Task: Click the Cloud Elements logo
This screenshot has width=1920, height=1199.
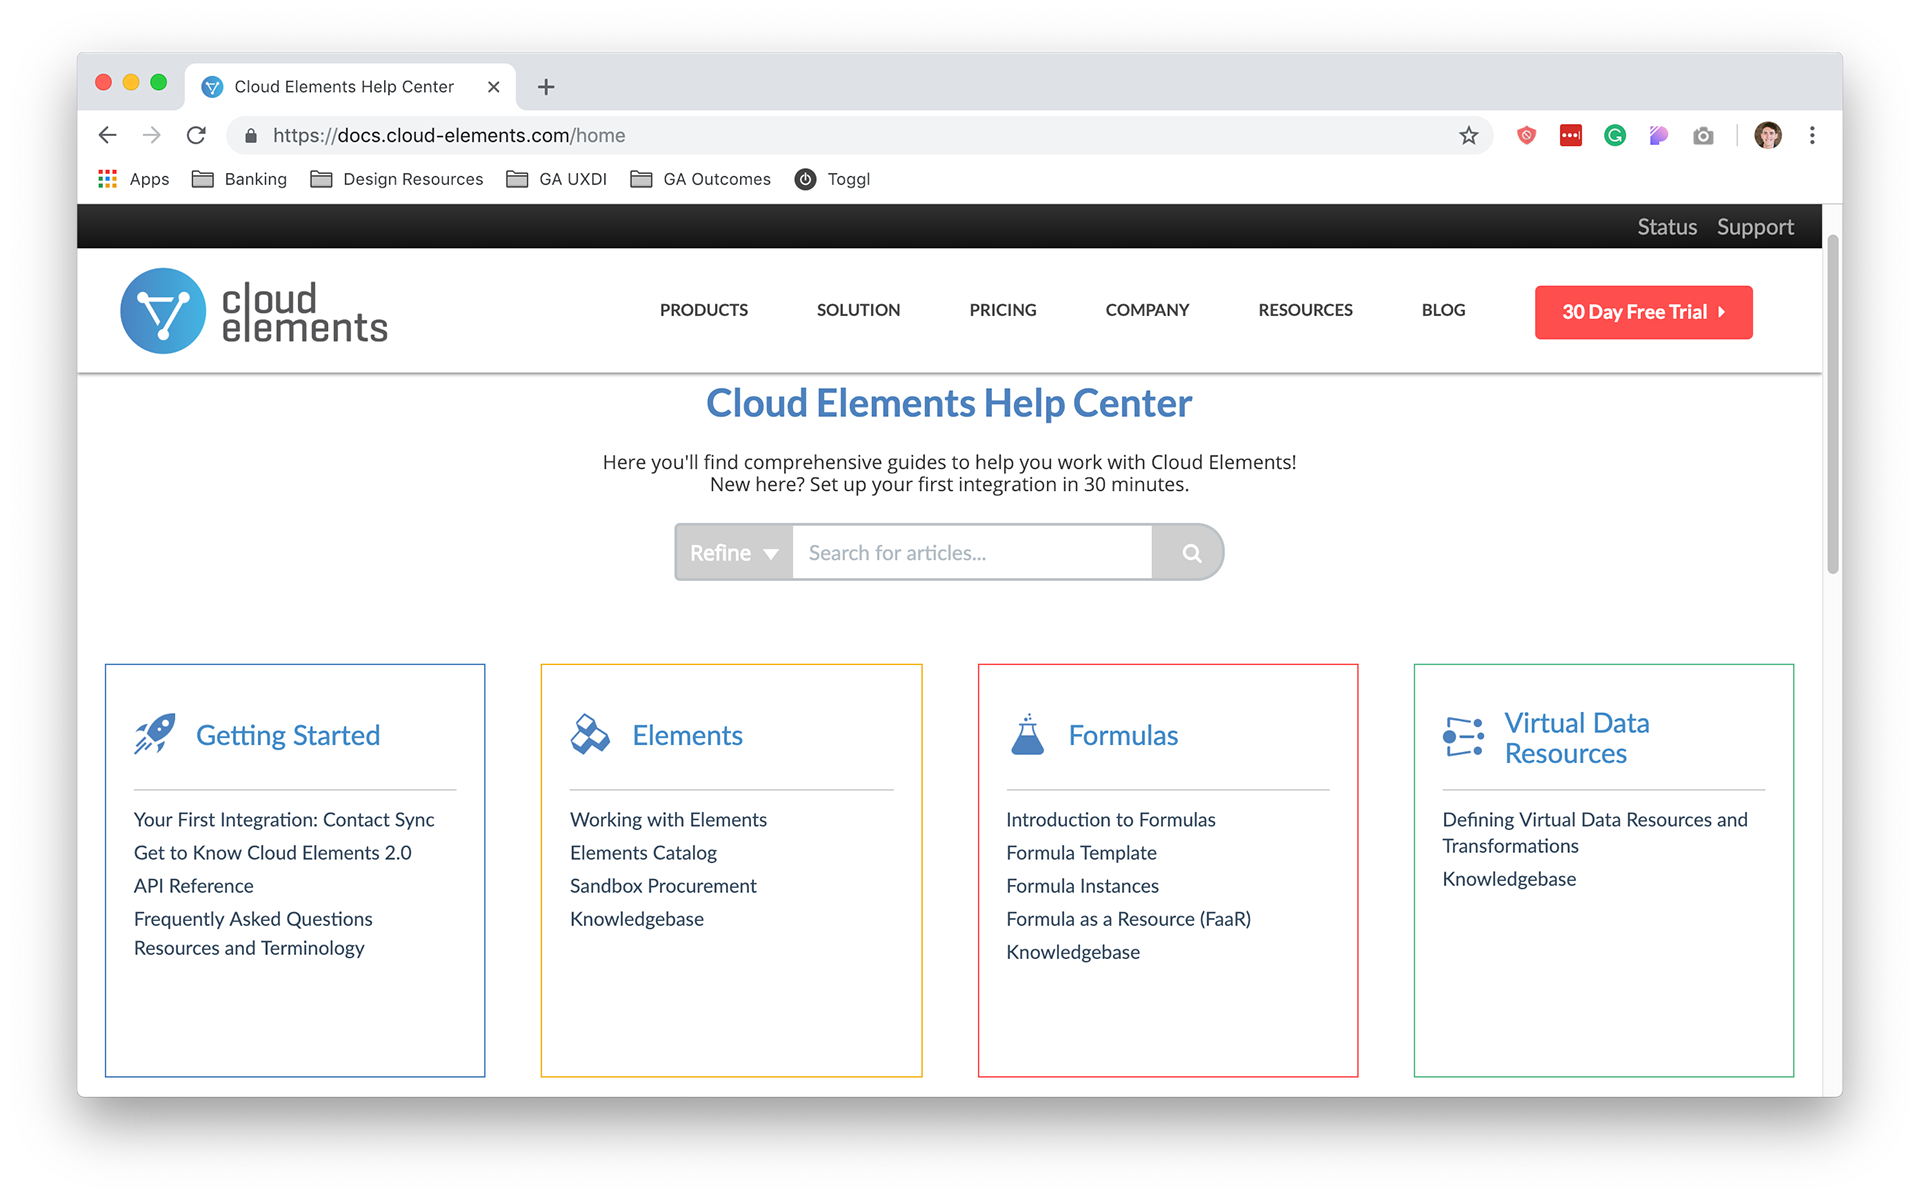Action: tap(254, 311)
